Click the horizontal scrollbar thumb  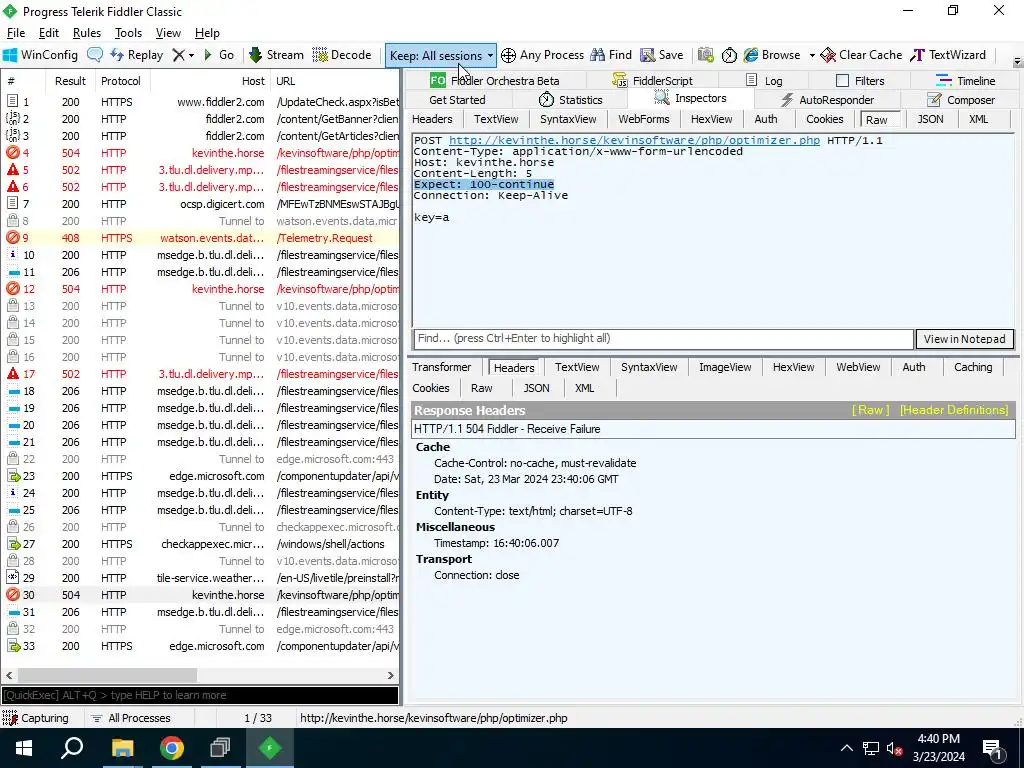107,675
